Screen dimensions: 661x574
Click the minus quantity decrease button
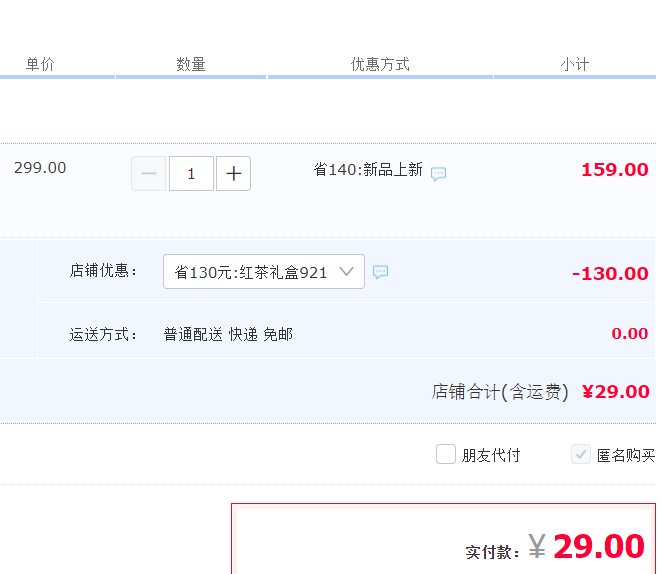148,174
